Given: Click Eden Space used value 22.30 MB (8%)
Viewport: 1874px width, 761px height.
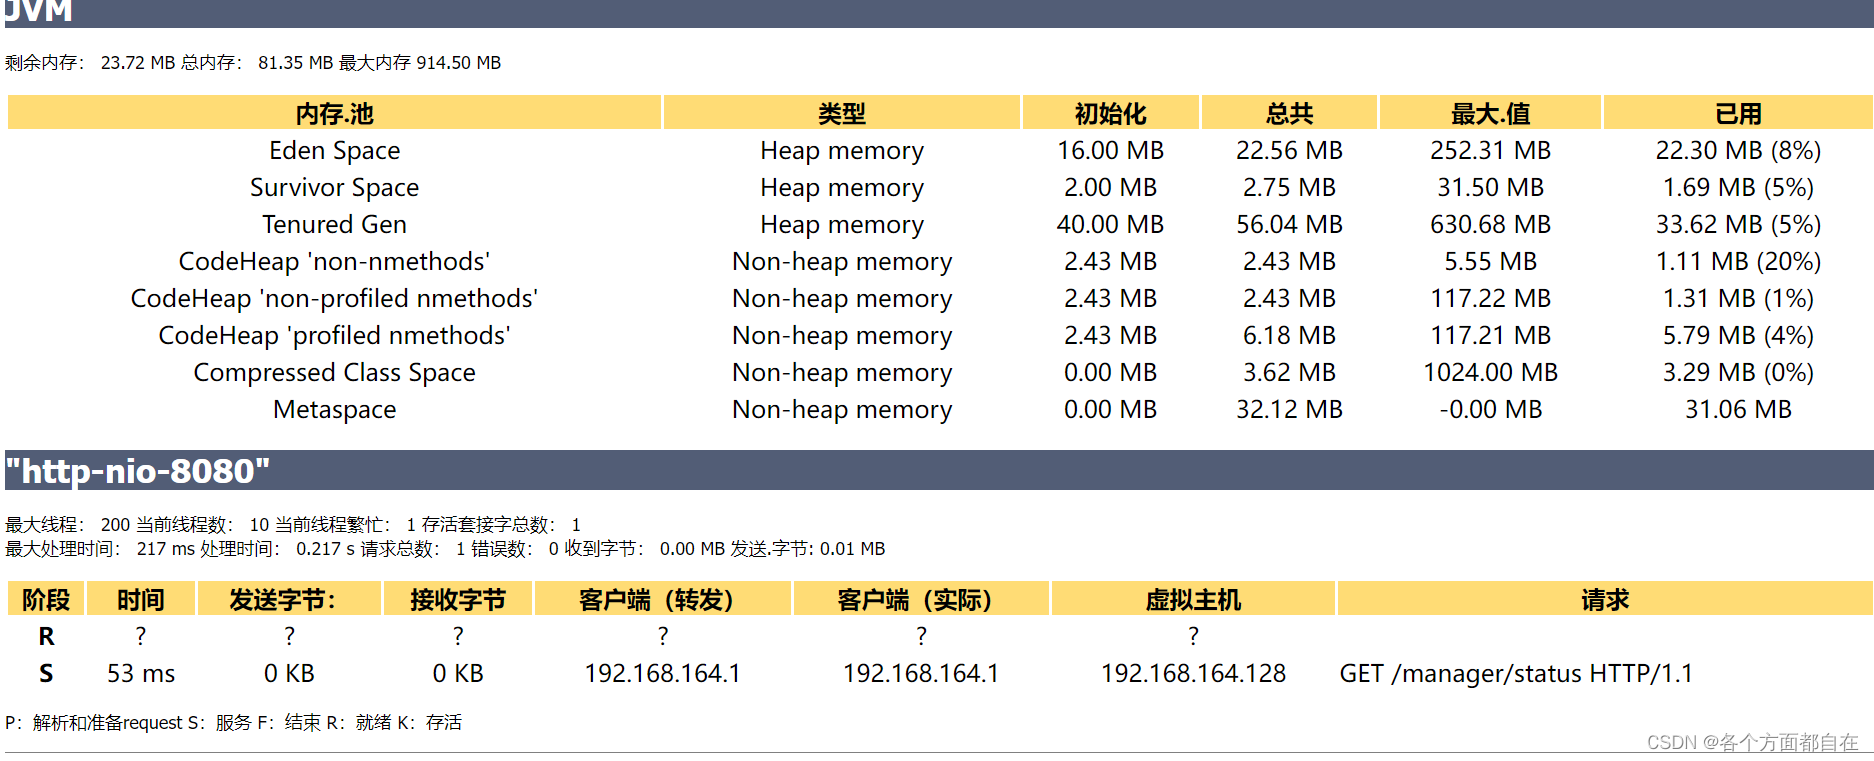Looking at the screenshot, I should click(x=1738, y=150).
